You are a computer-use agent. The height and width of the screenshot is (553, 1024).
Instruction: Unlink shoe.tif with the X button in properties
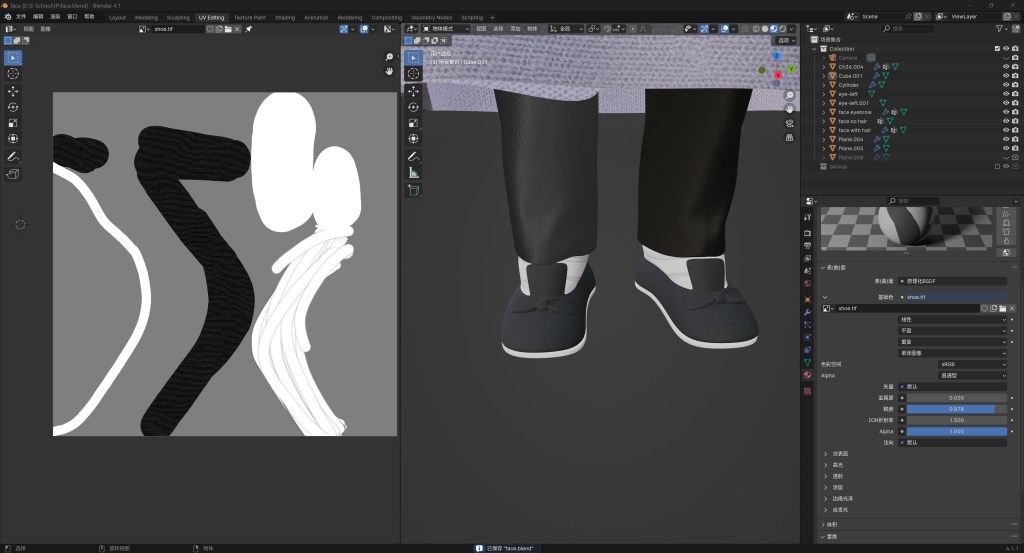point(1011,308)
